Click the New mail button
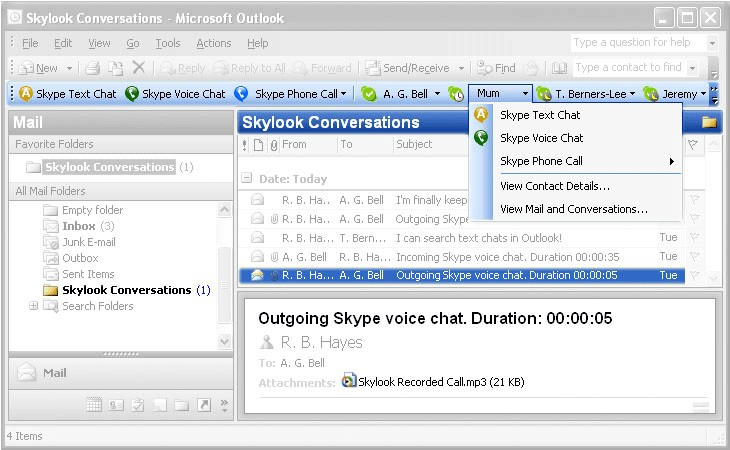 coord(39,68)
